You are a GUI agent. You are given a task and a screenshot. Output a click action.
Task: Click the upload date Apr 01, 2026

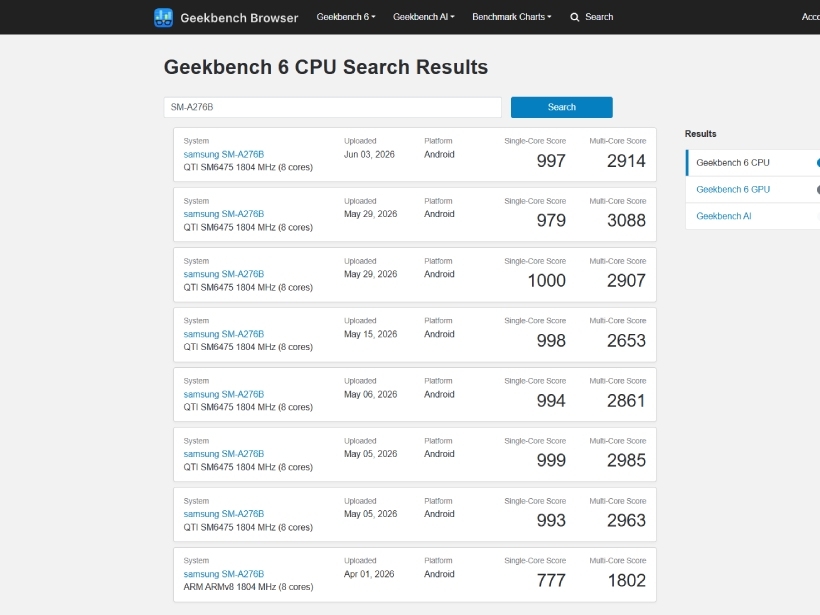click(369, 574)
